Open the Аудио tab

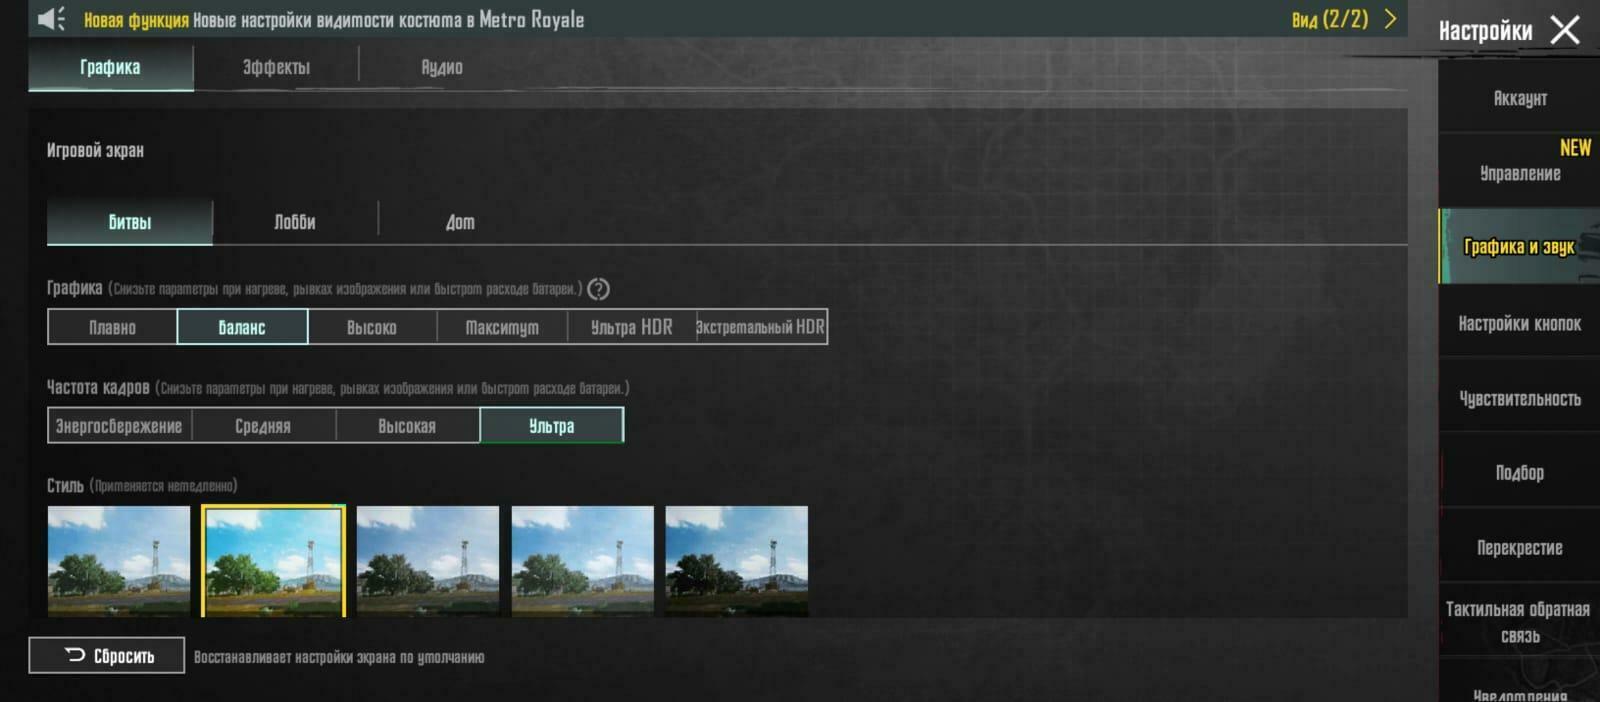[441, 68]
